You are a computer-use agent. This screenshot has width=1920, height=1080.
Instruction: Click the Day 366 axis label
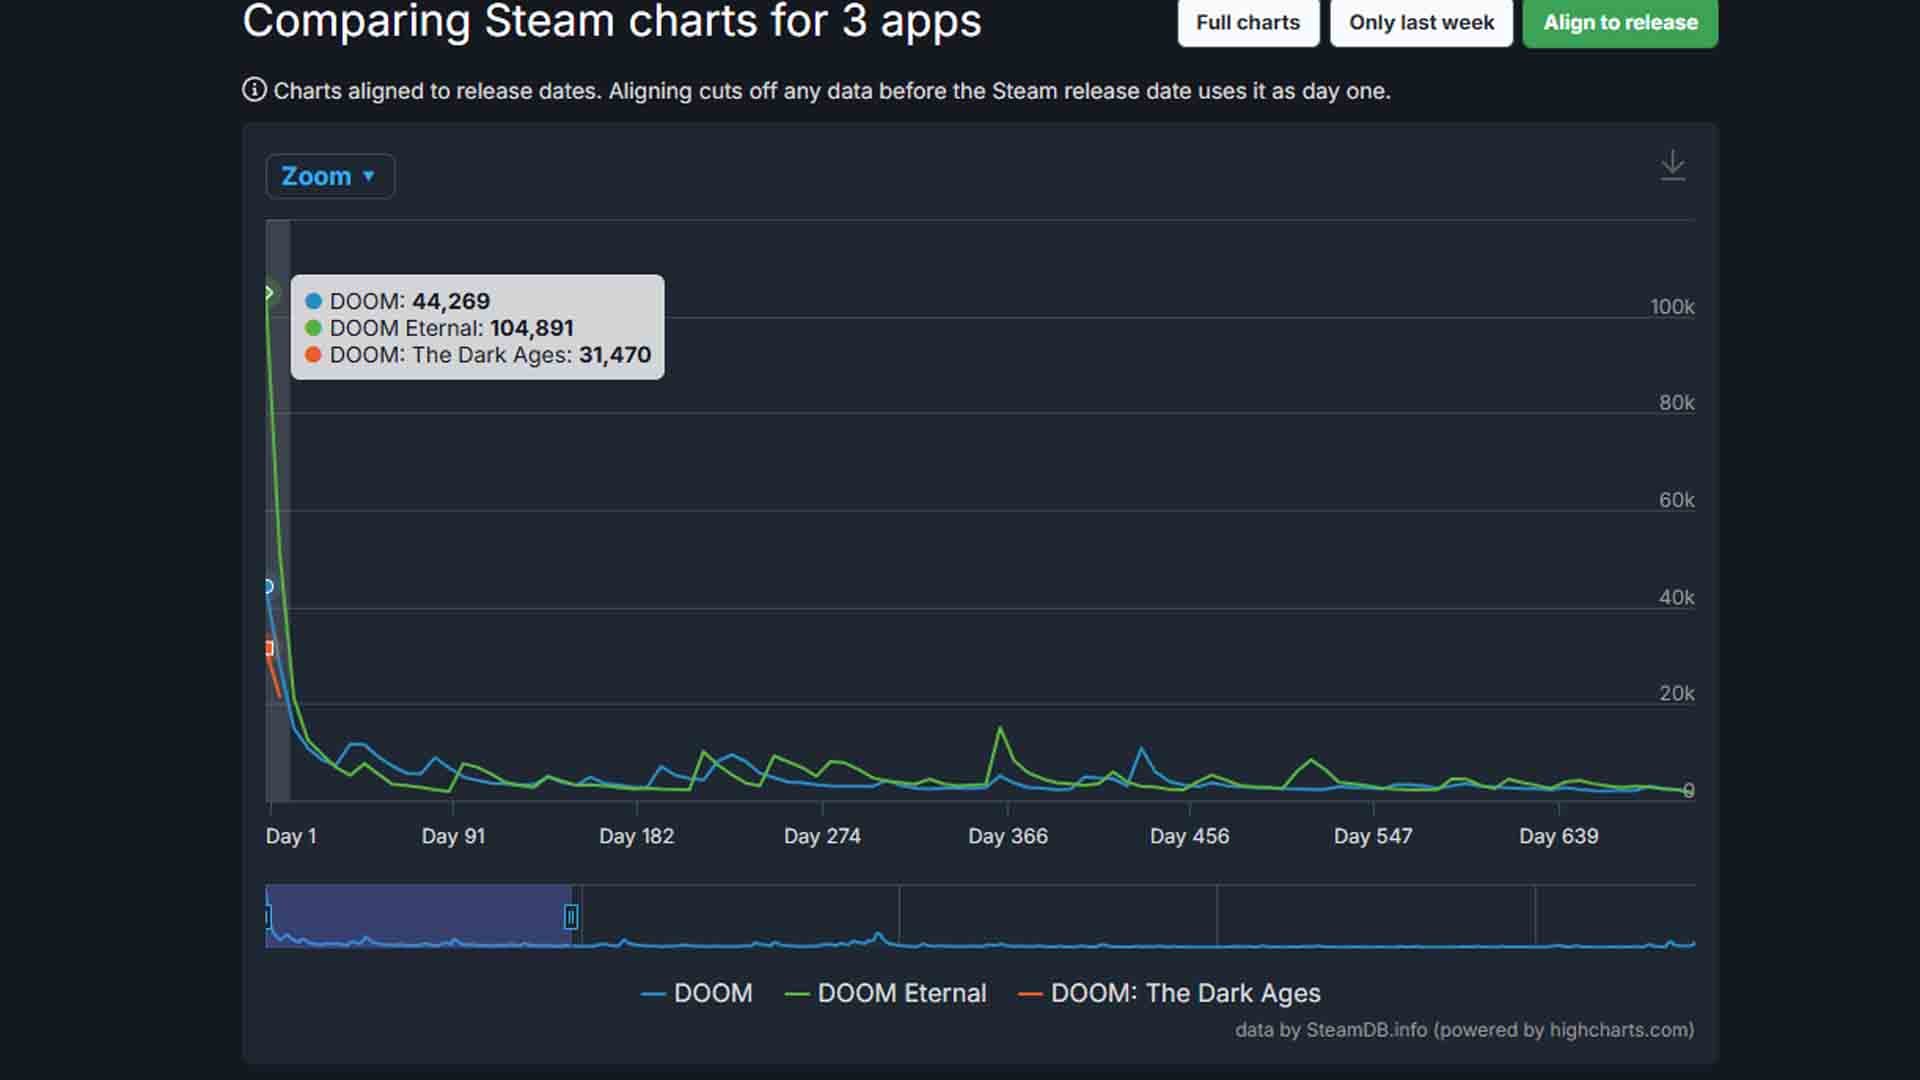(1007, 836)
